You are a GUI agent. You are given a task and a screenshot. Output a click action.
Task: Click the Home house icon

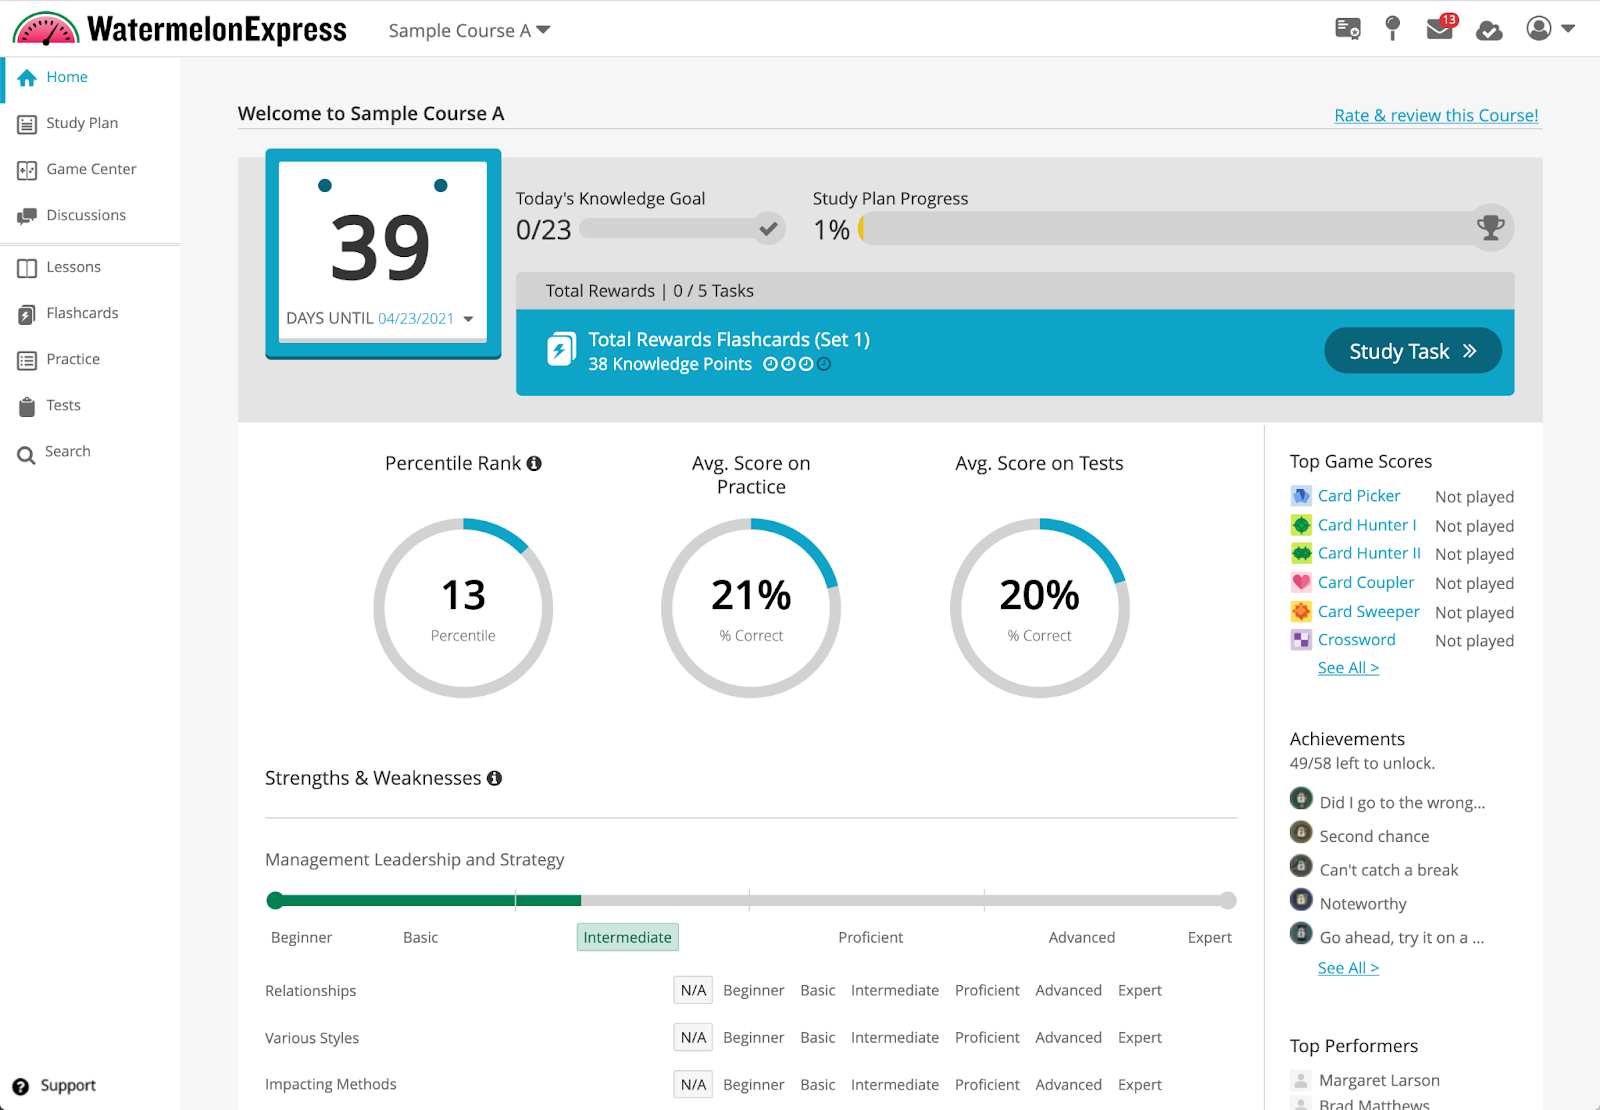27,78
